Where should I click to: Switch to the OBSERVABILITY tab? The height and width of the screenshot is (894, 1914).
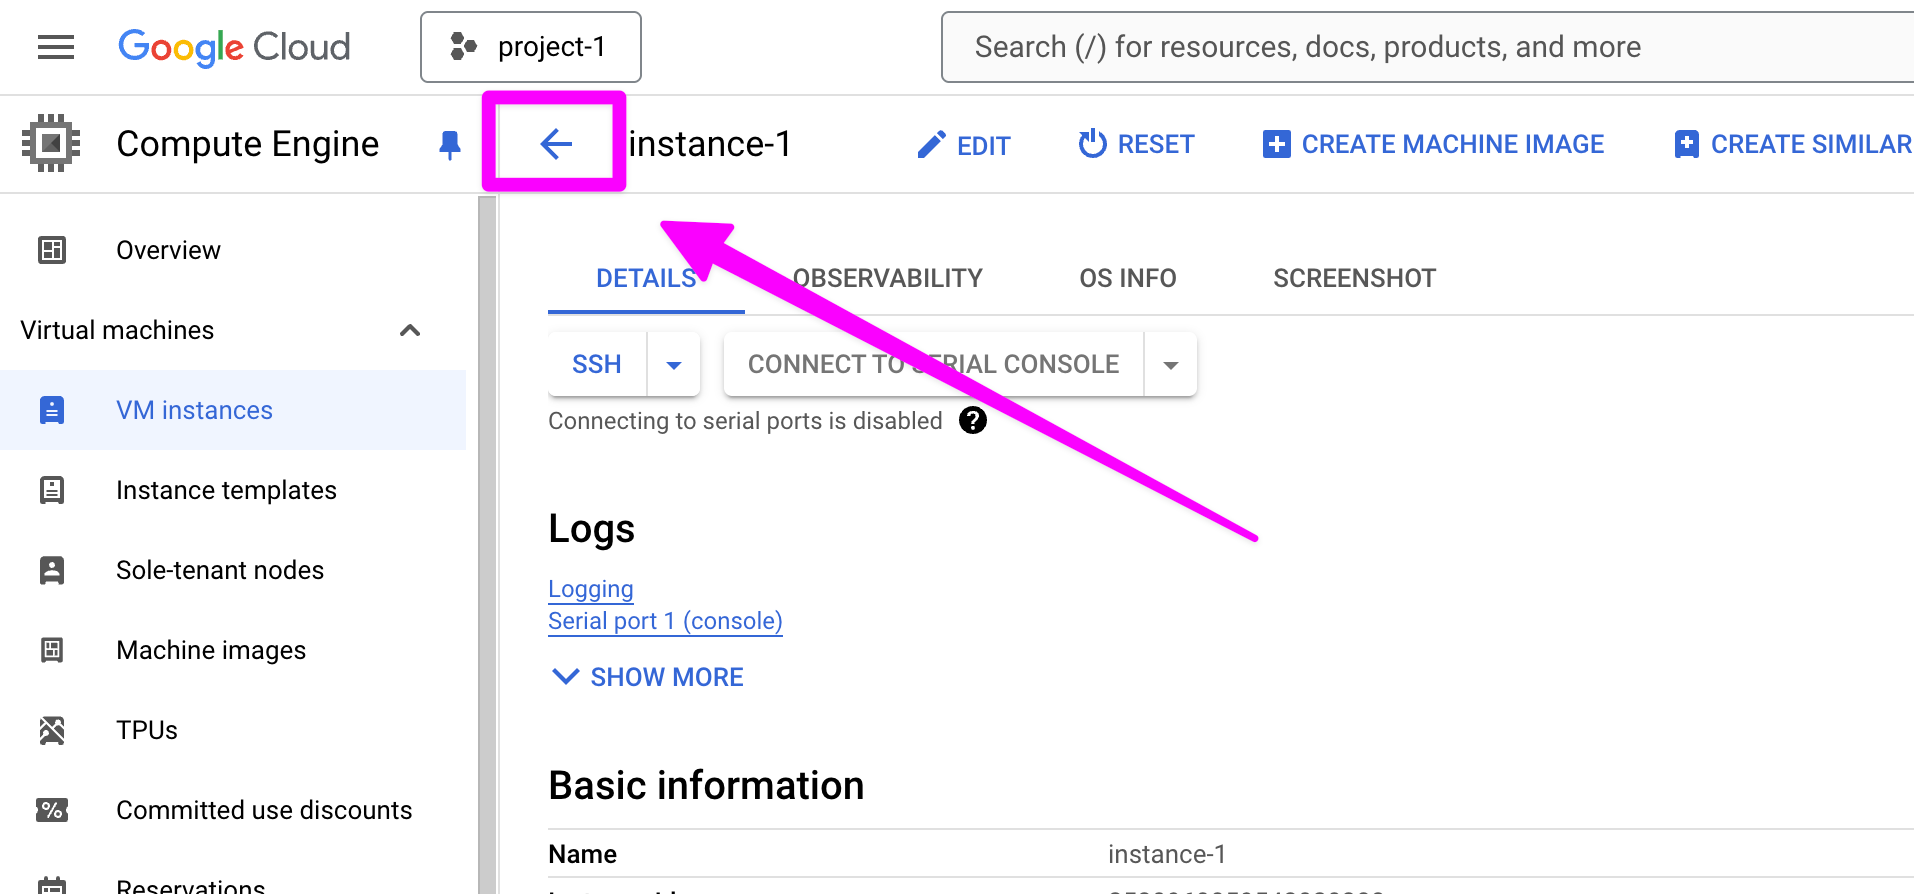click(x=888, y=278)
